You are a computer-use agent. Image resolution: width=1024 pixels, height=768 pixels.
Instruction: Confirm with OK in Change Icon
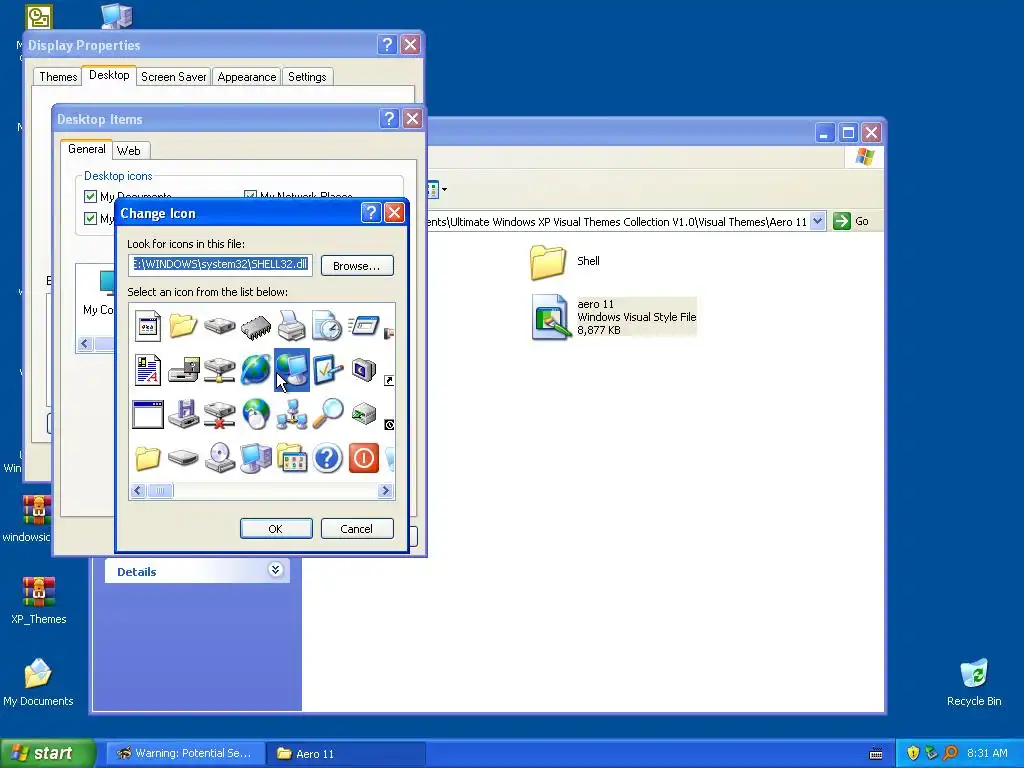pos(276,528)
